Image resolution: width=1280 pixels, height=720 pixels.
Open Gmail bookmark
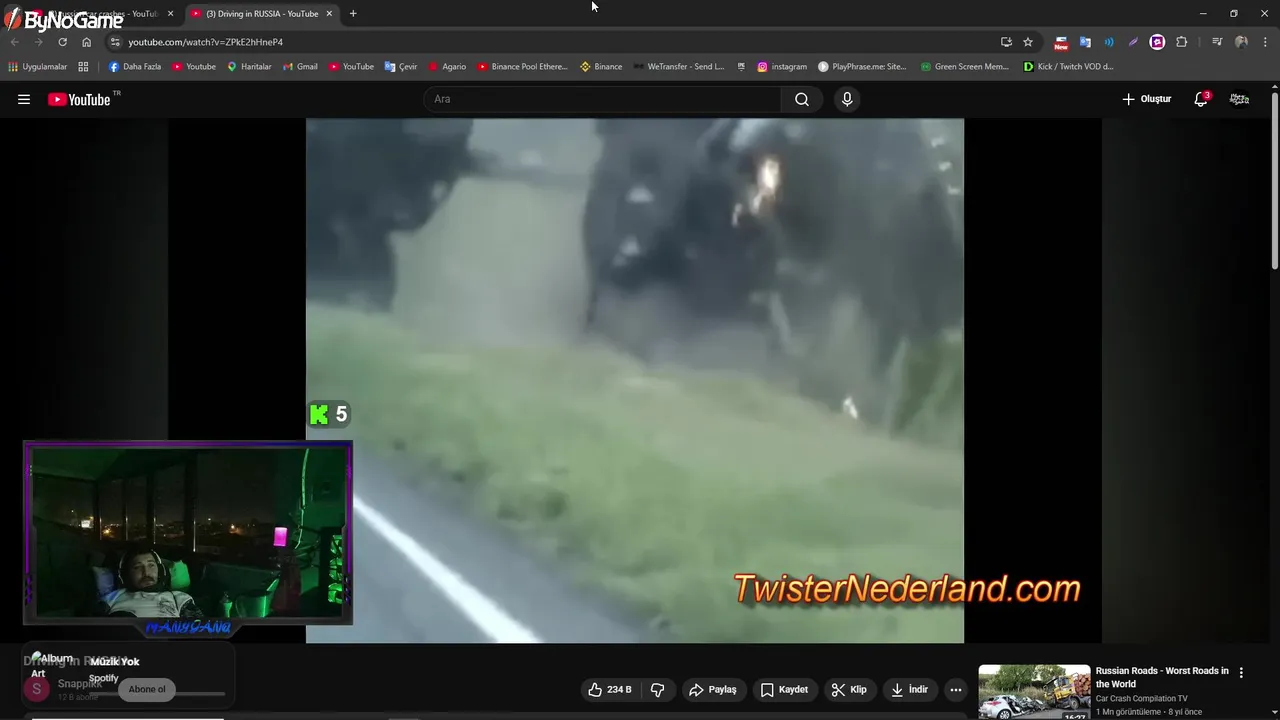[300, 67]
